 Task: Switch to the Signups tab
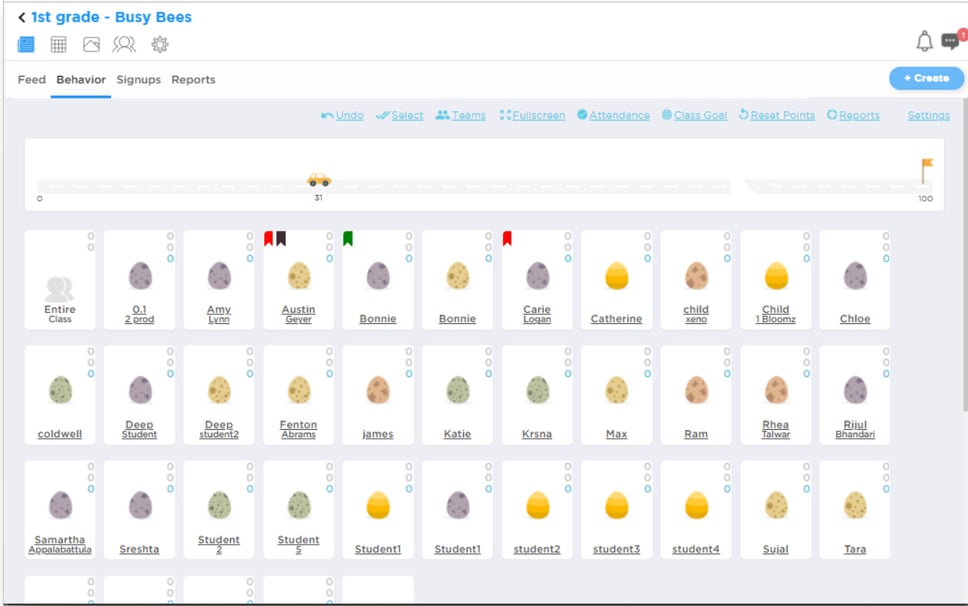138,80
